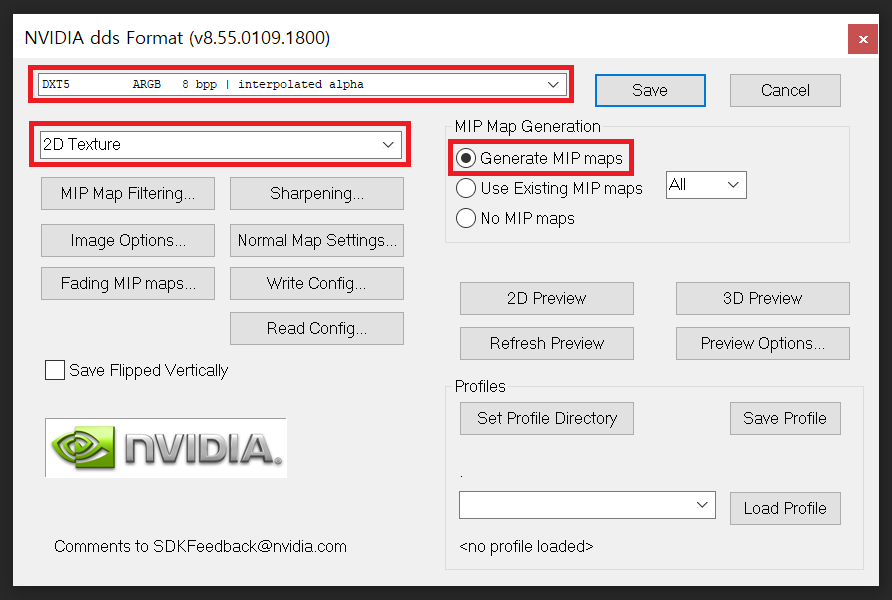Click the Cancel button
This screenshot has width=892, height=600.
coord(785,90)
